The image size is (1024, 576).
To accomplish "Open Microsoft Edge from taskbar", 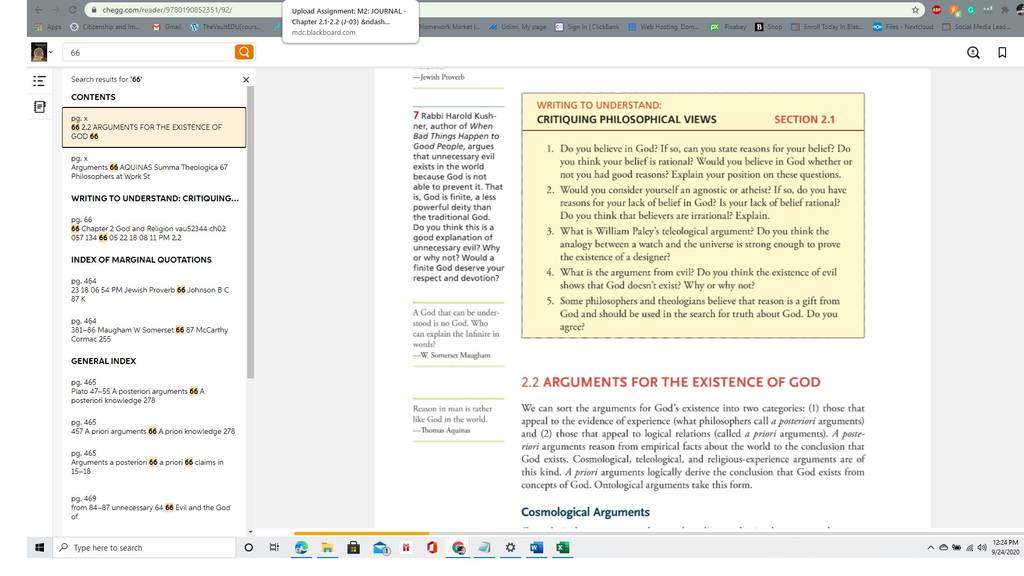I will [x=301, y=547].
